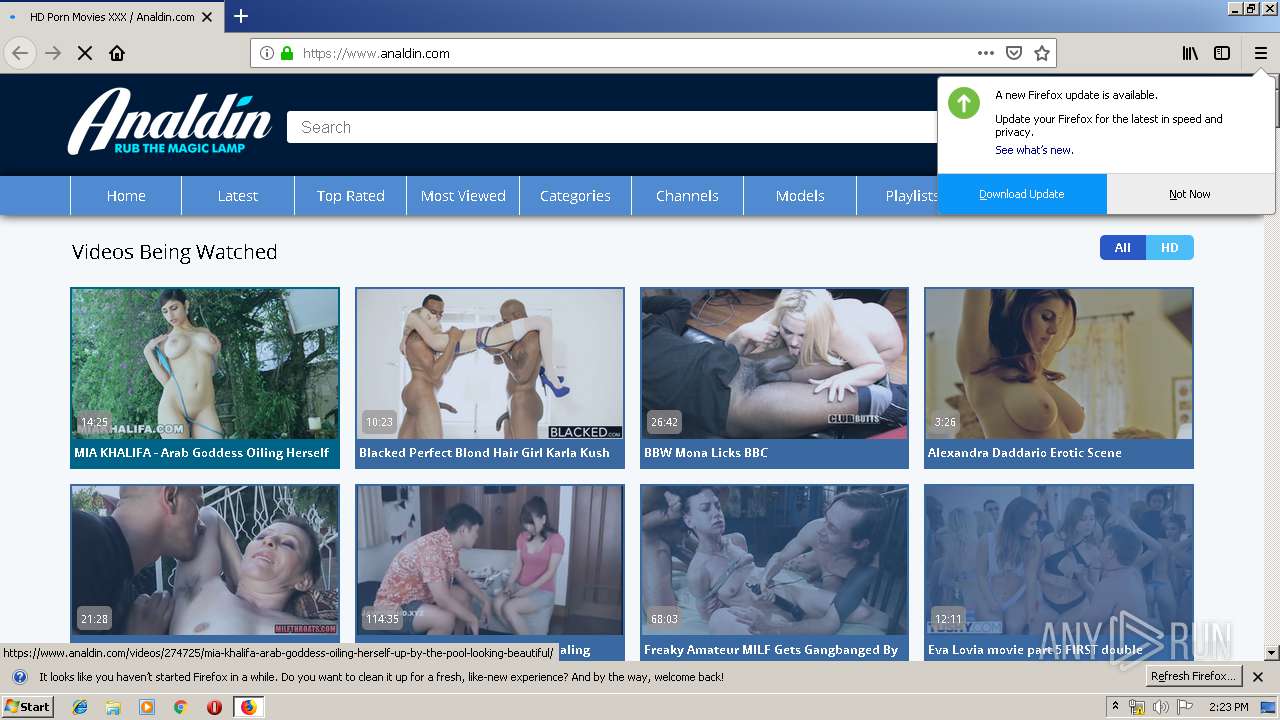Click the site logo in header
1280x720 pixels.
[170, 121]
